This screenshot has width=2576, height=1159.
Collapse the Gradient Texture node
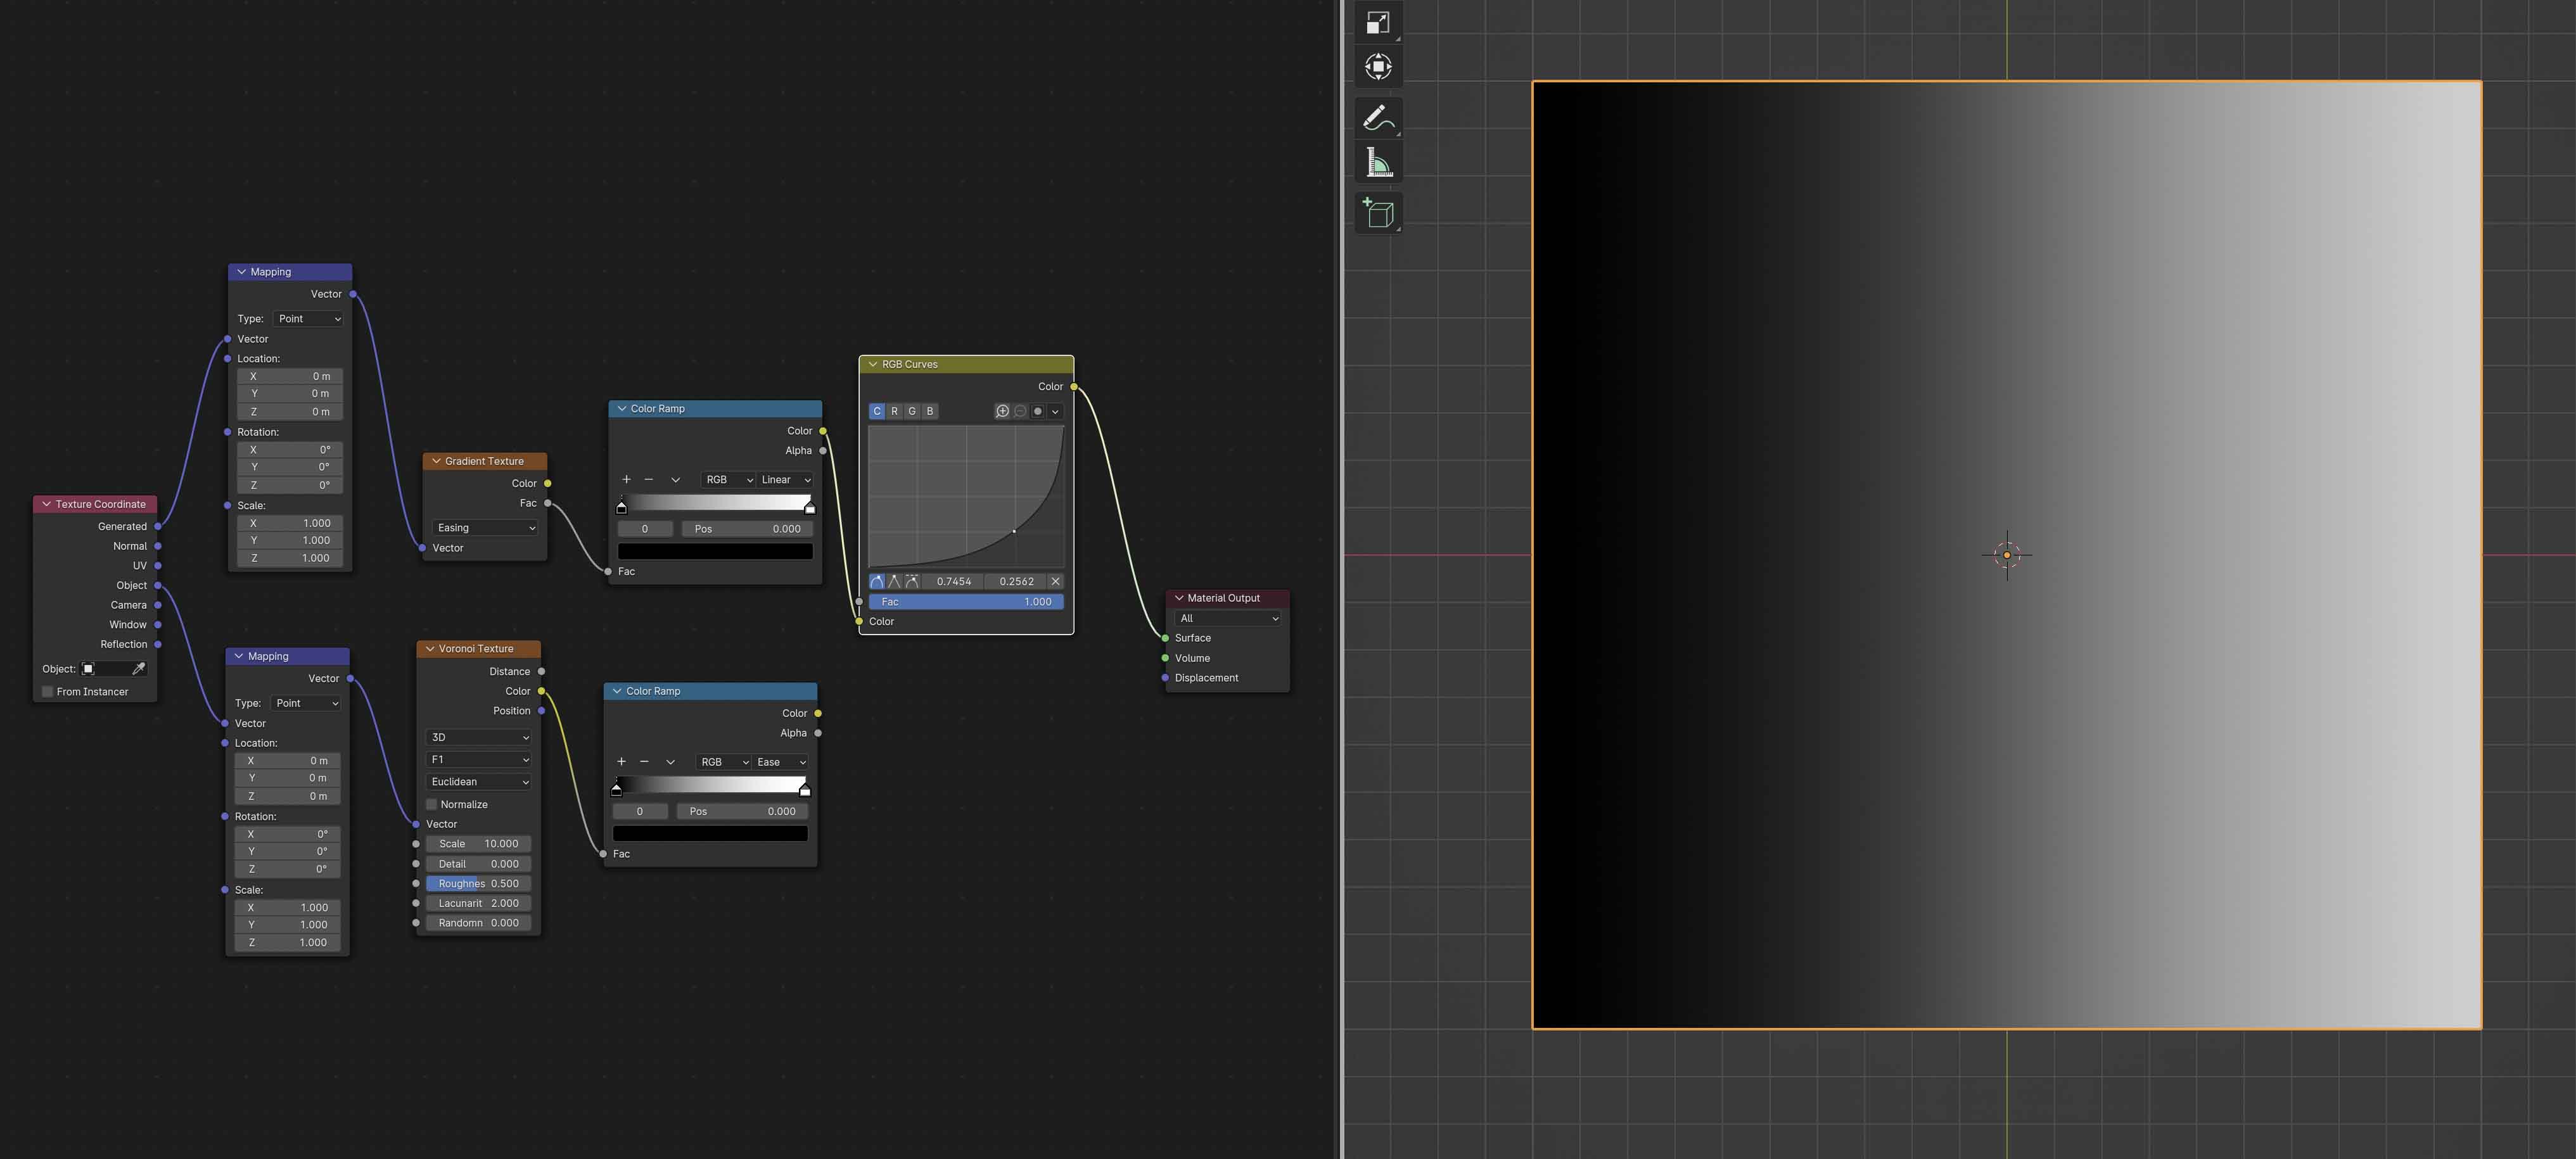click(x=436, y=461)
